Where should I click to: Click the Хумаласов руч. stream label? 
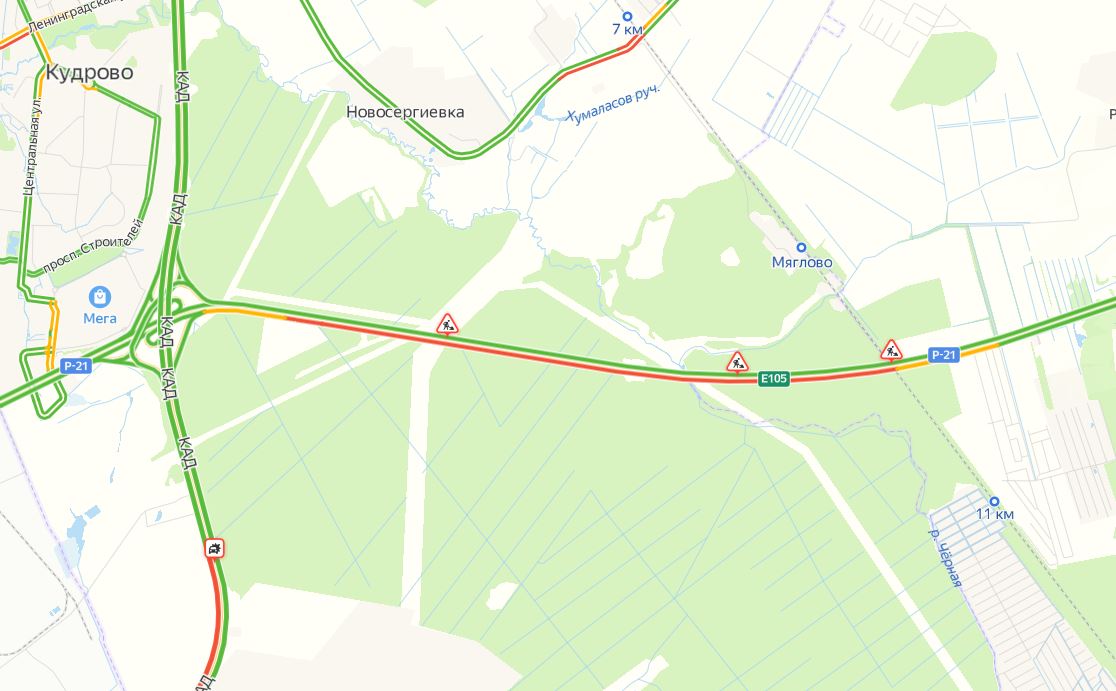(x=614, y=105)
